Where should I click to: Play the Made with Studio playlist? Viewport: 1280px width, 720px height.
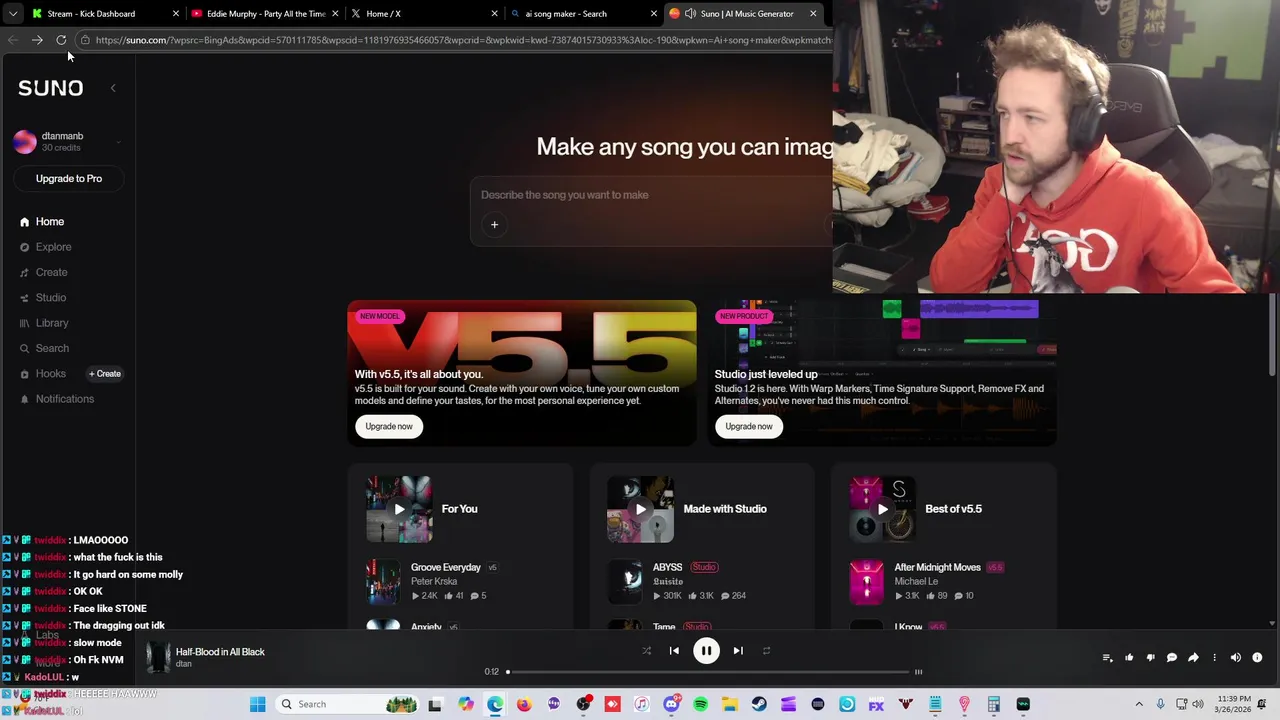pyautogui.click(x=640, y=509)
